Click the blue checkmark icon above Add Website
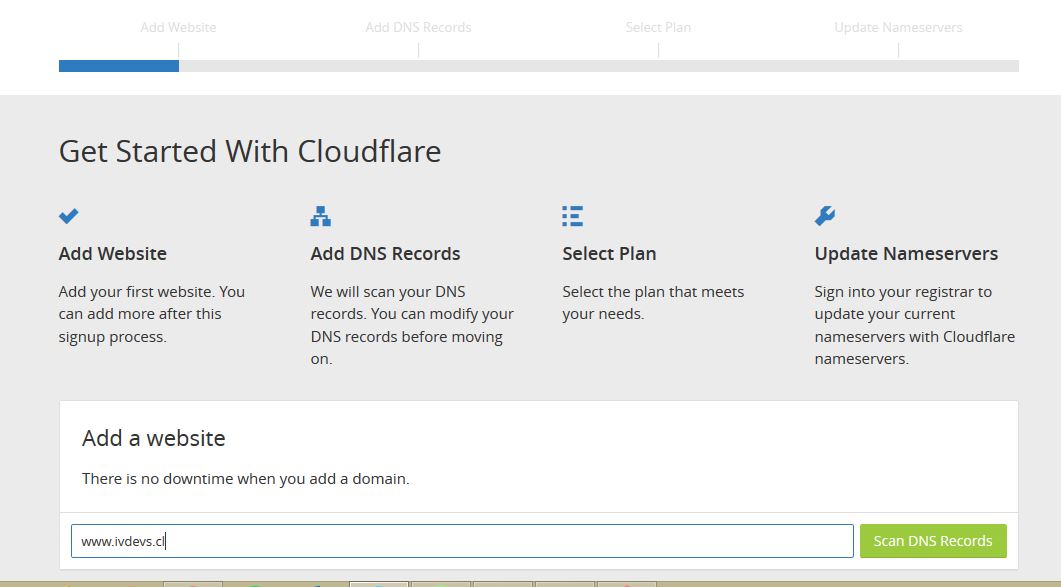The height and width of the screenshot is (587, 1061). click(68, 216)
